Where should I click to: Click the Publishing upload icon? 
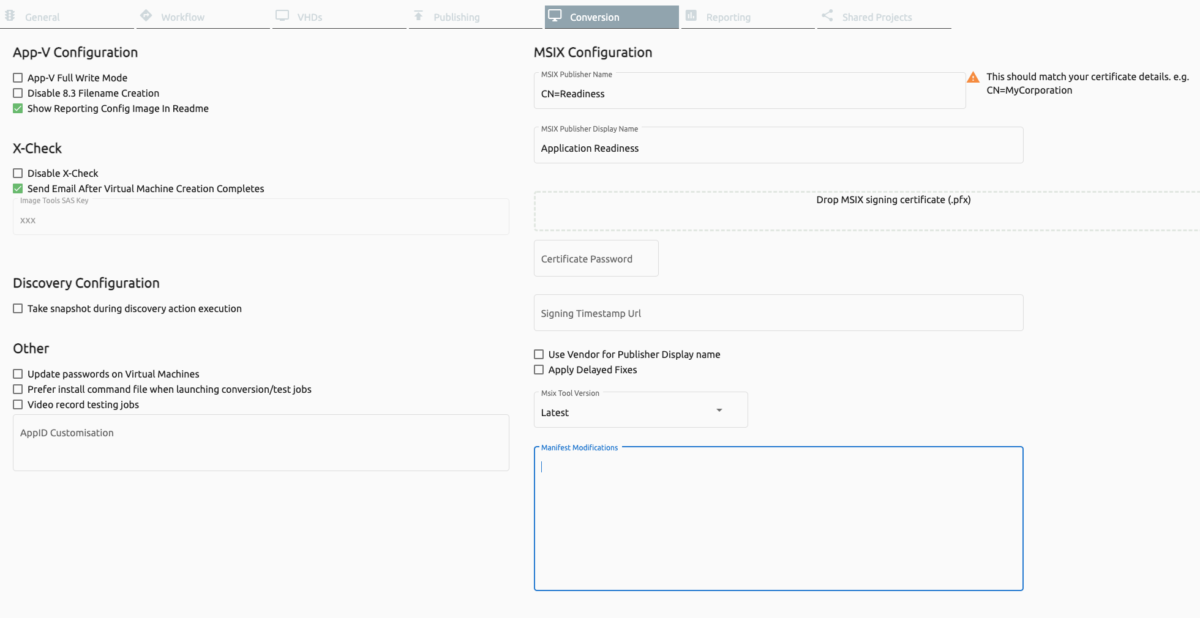(x=418, y=16)
